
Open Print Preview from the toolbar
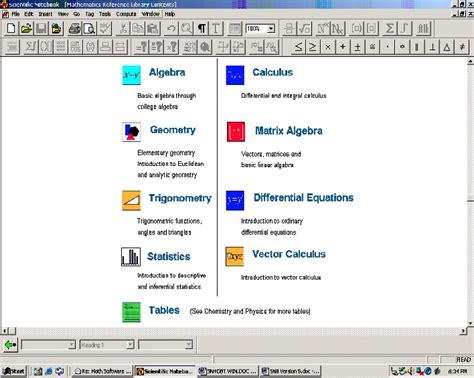click(89, 29)
